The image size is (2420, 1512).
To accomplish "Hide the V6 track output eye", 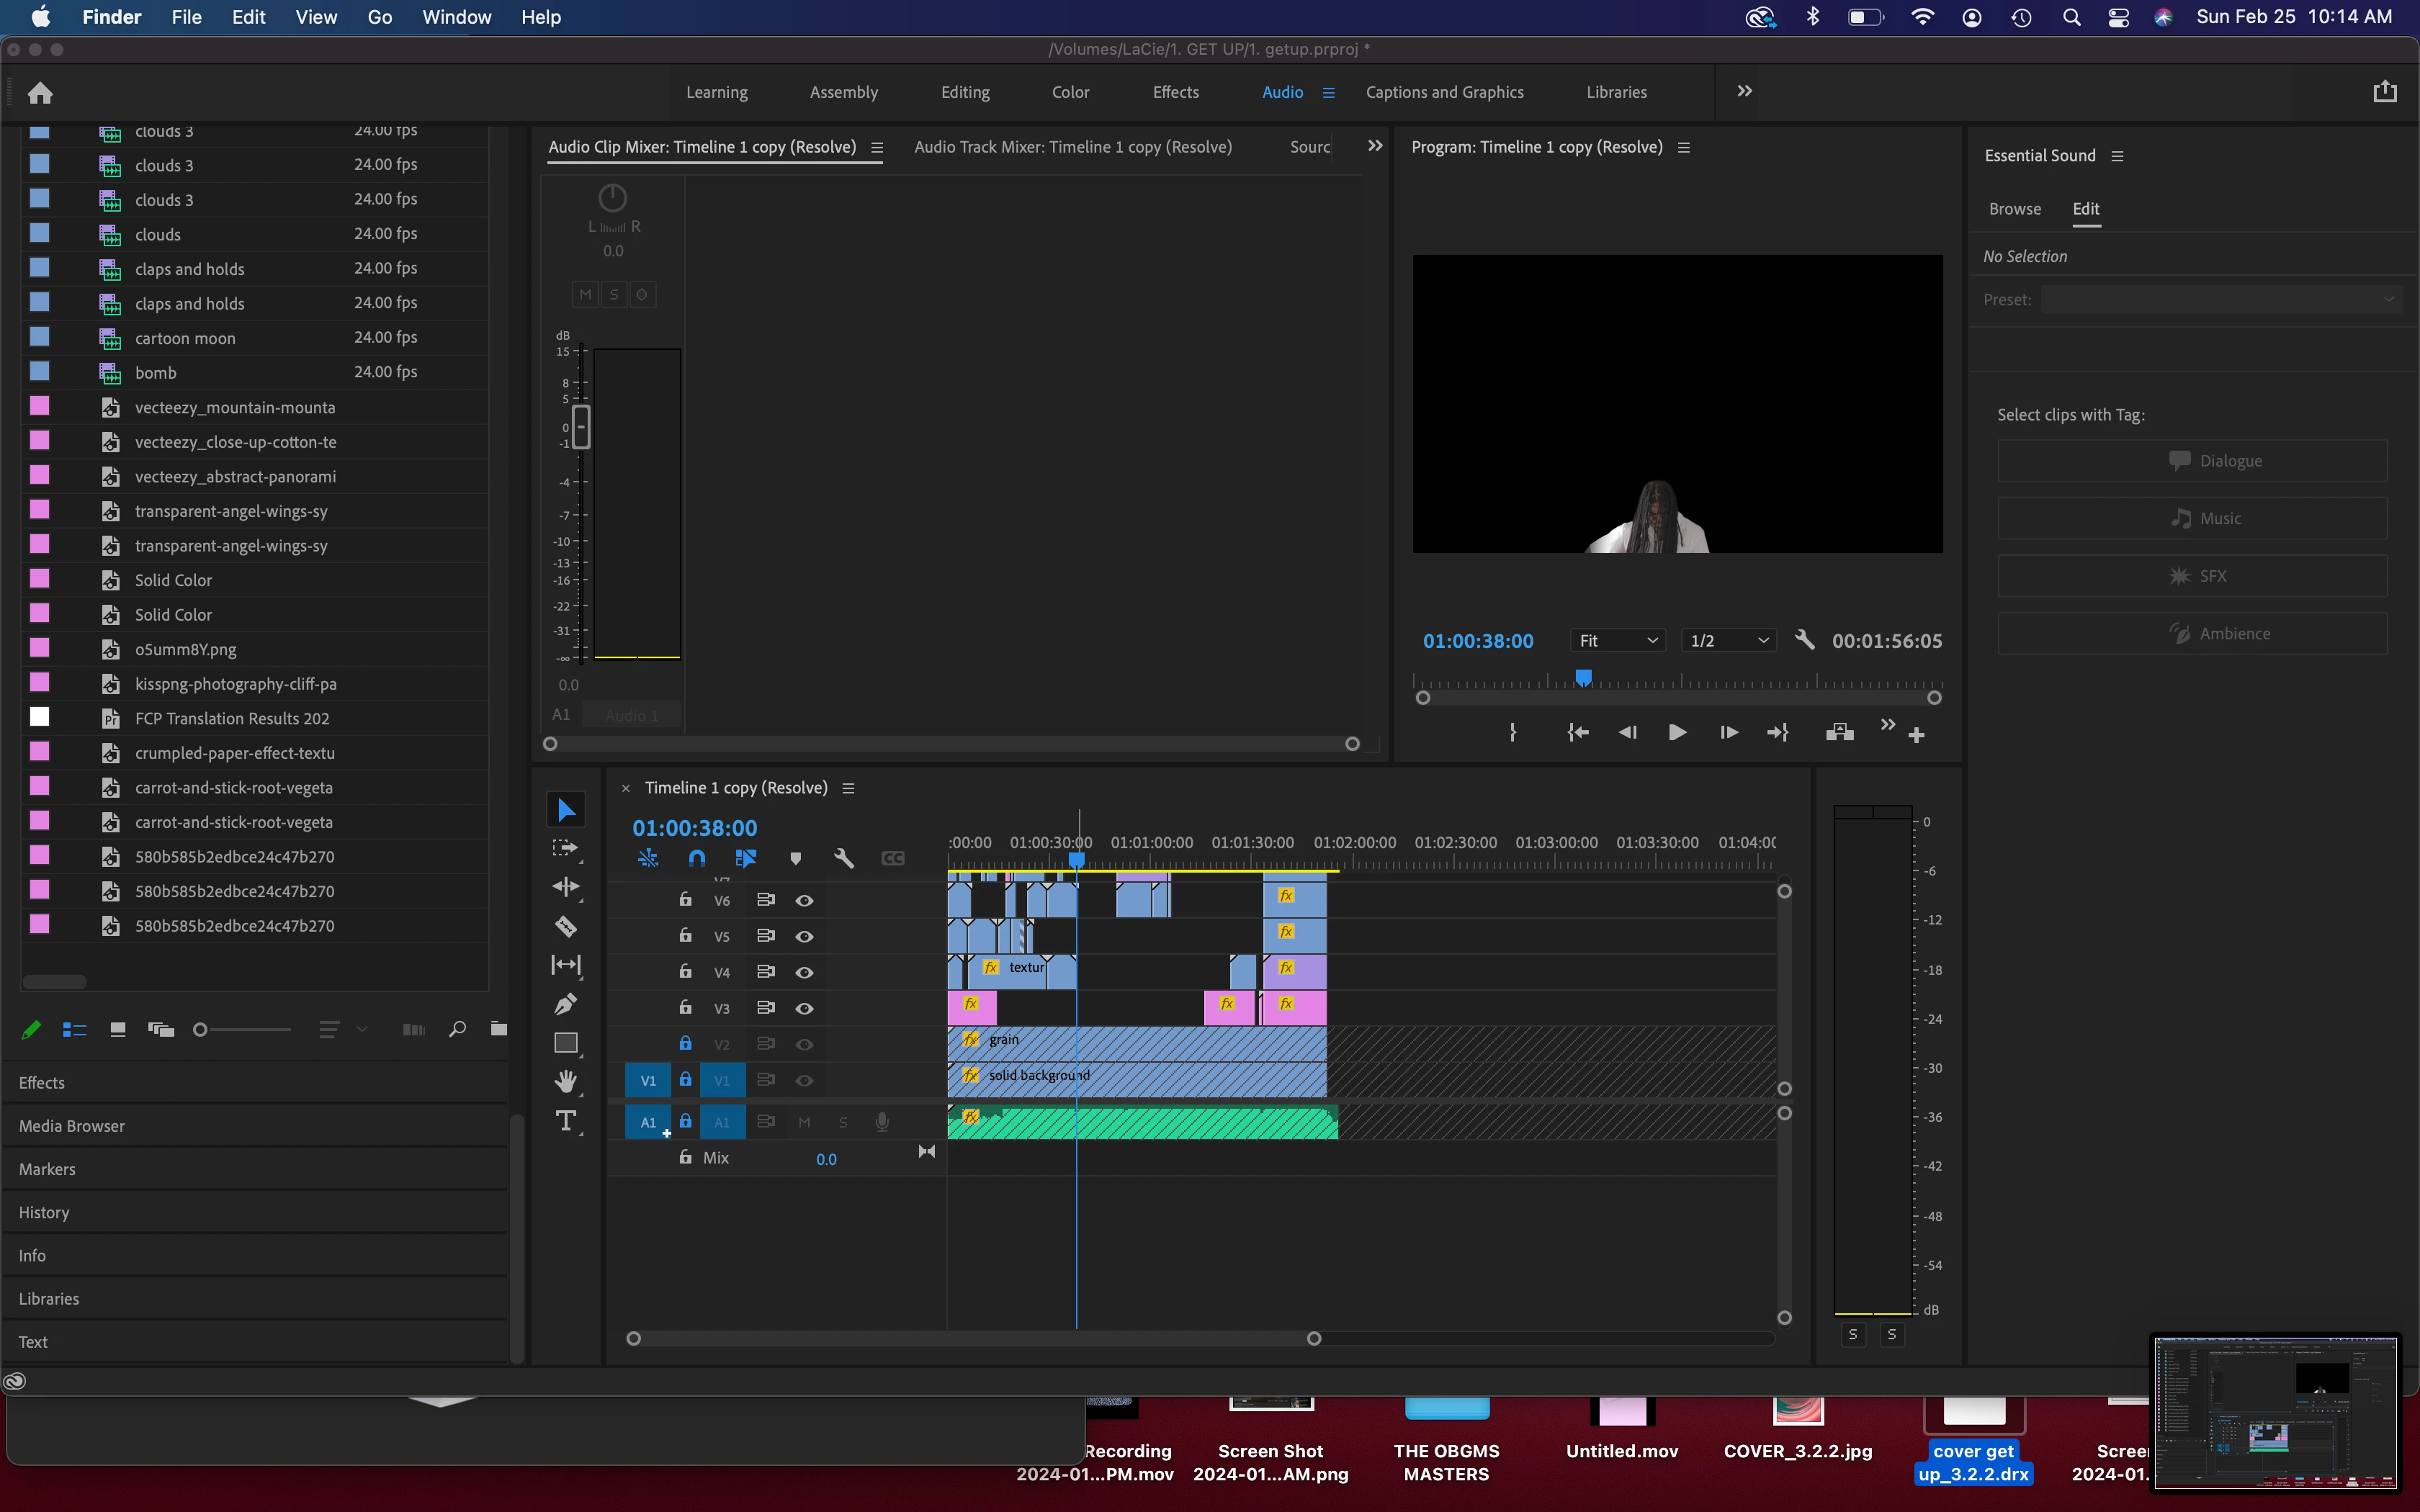I will [x=804, y=901].
